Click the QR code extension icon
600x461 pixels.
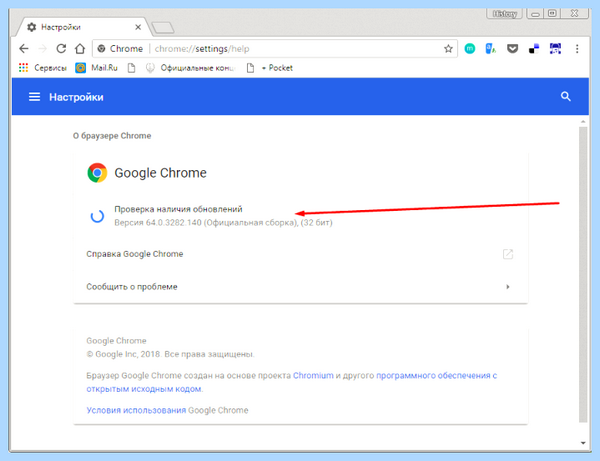point(555,49)
